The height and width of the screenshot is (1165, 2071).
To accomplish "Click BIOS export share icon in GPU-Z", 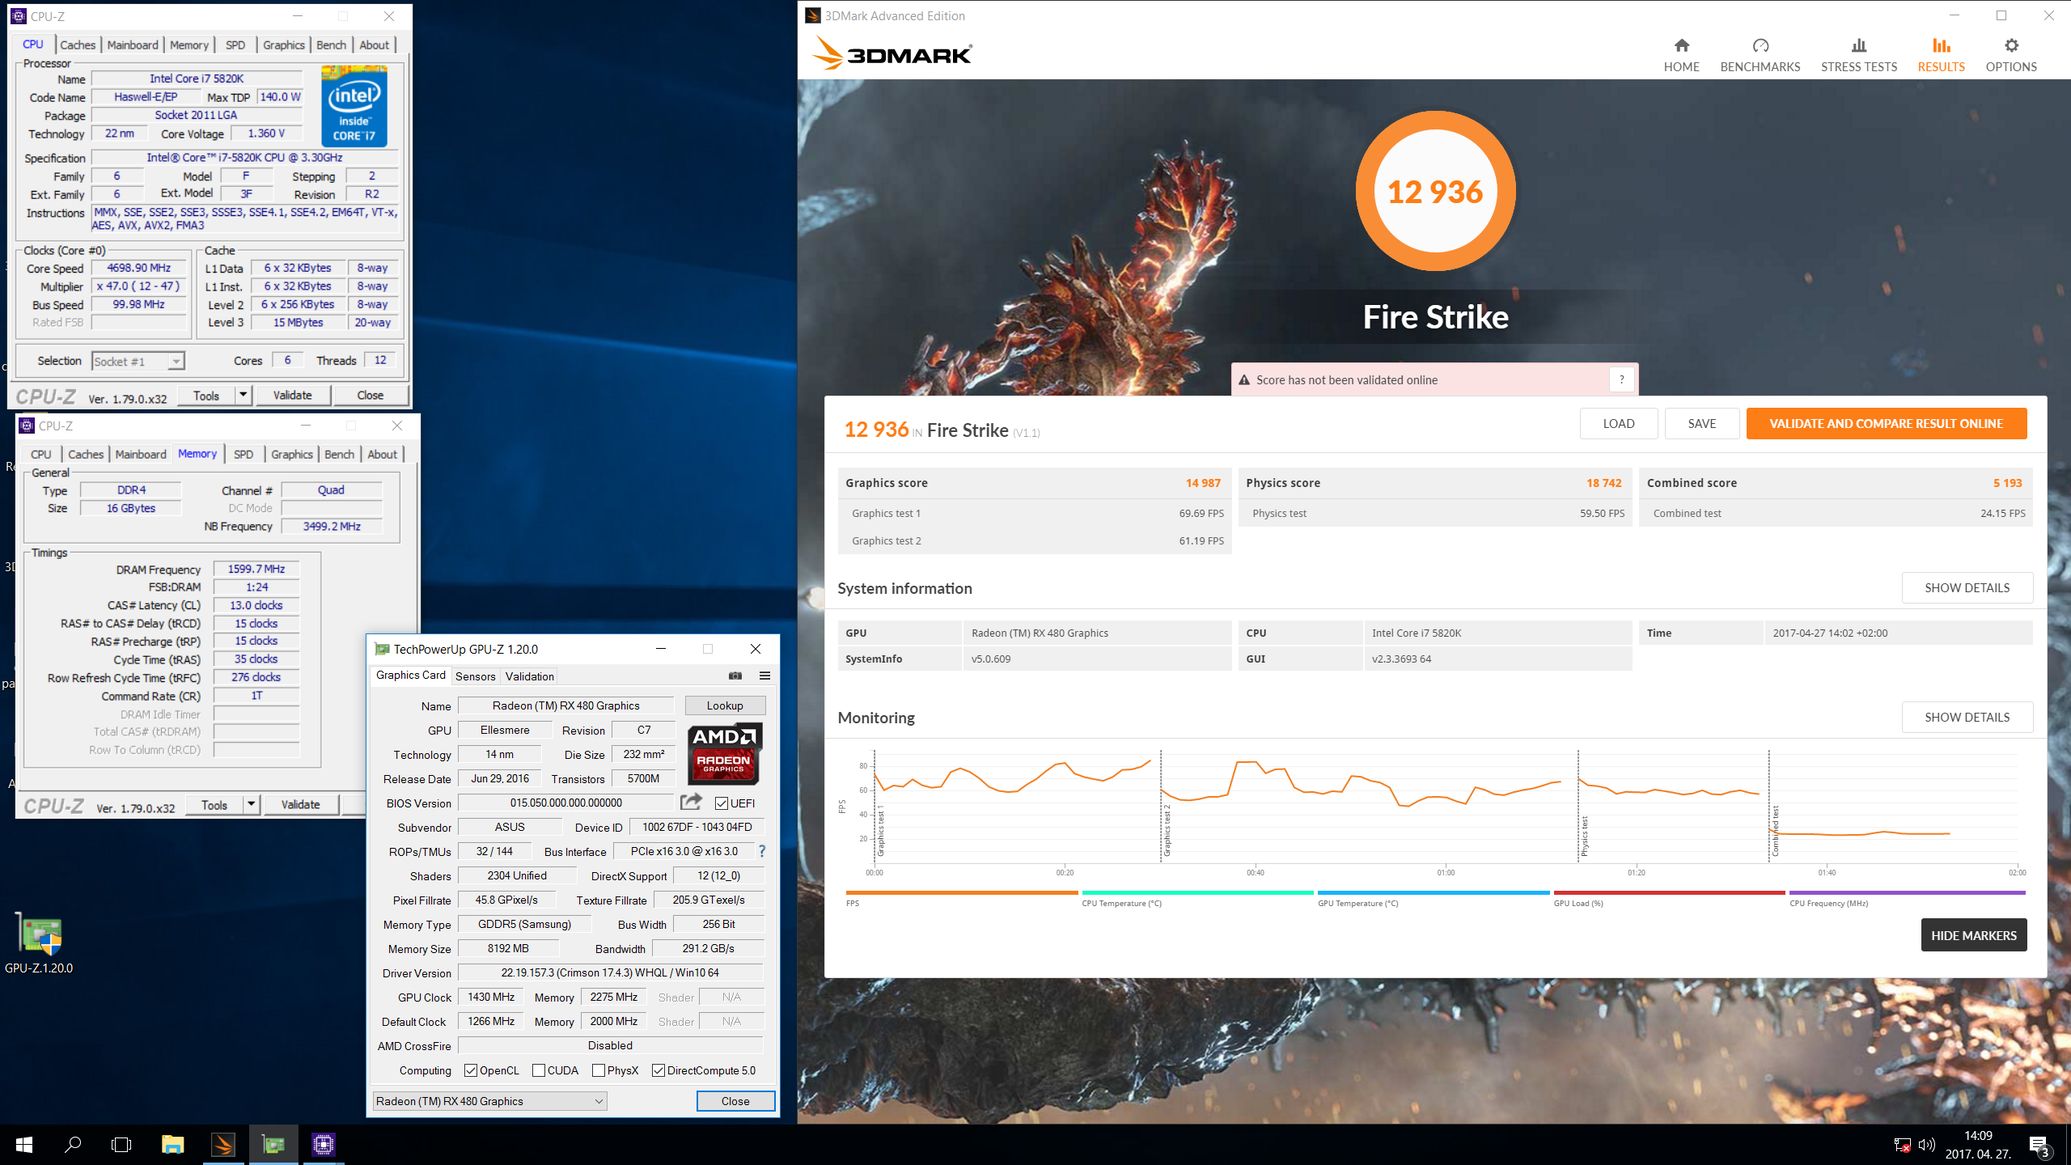I will coord(691,802).
